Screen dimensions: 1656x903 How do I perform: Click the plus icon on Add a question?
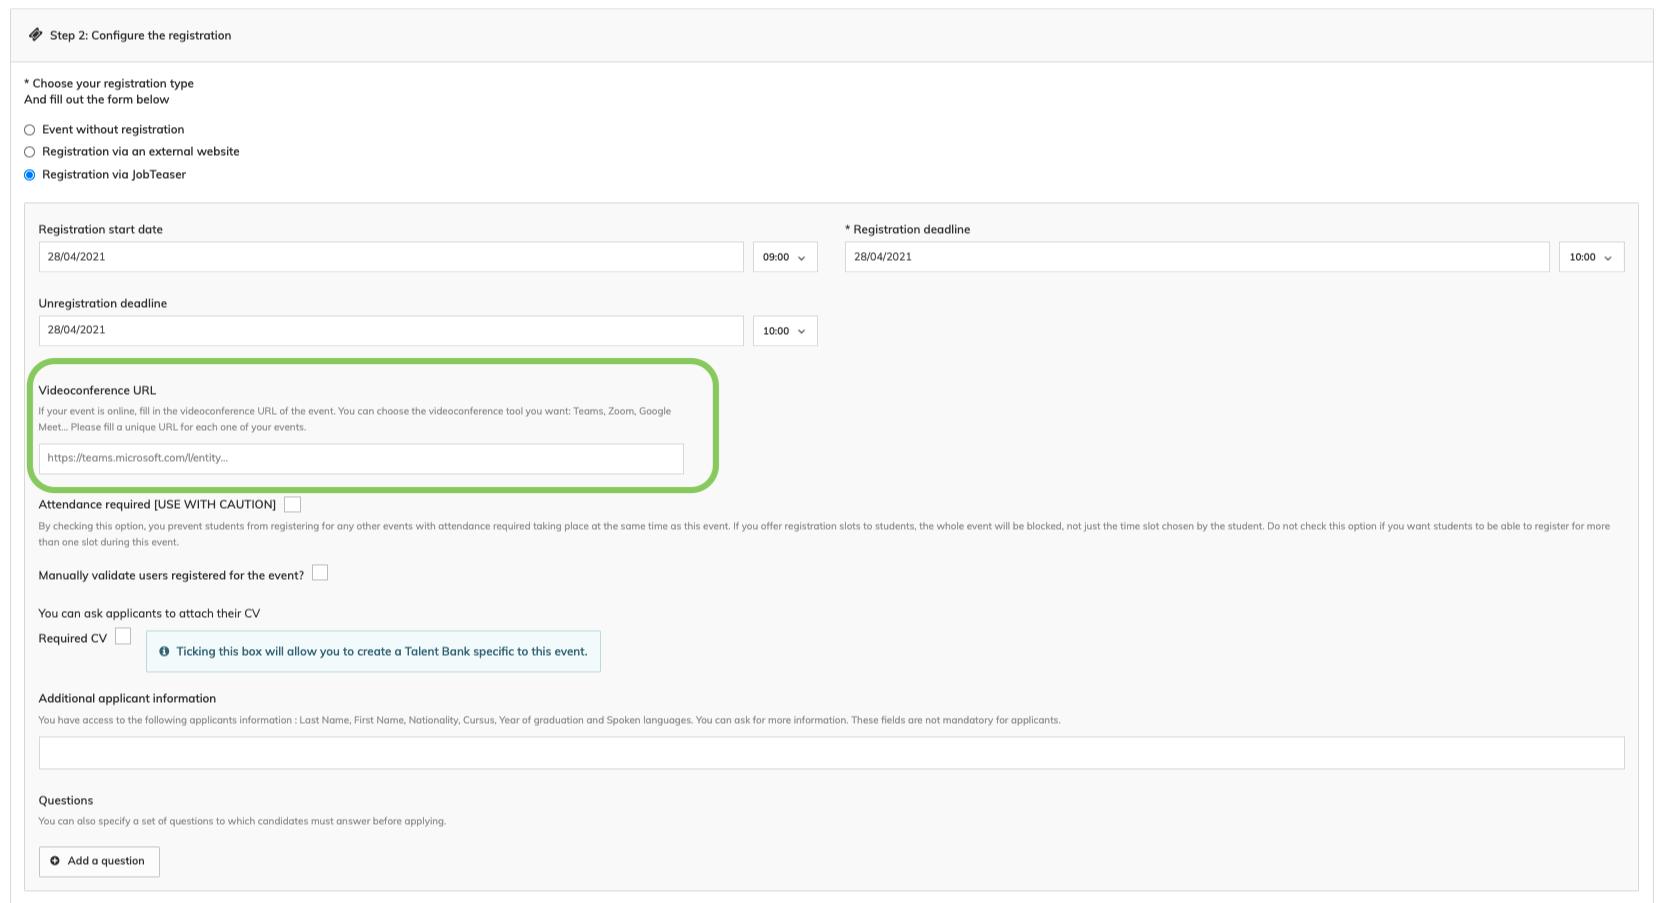click(55, 861)
